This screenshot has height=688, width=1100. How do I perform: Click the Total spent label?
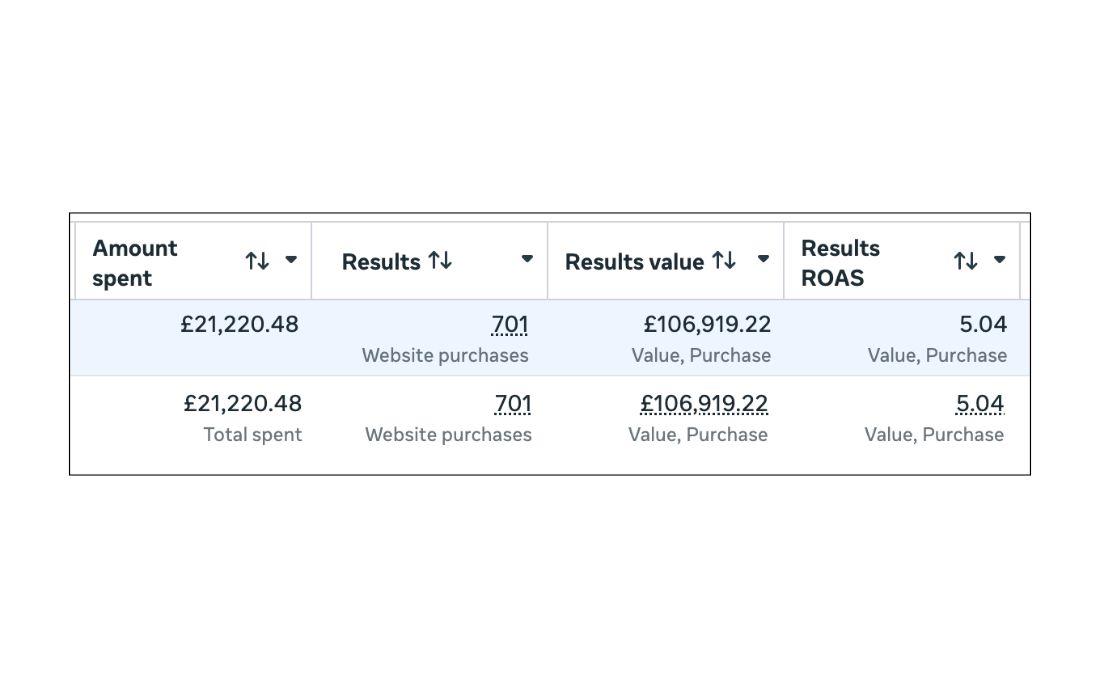252,435
